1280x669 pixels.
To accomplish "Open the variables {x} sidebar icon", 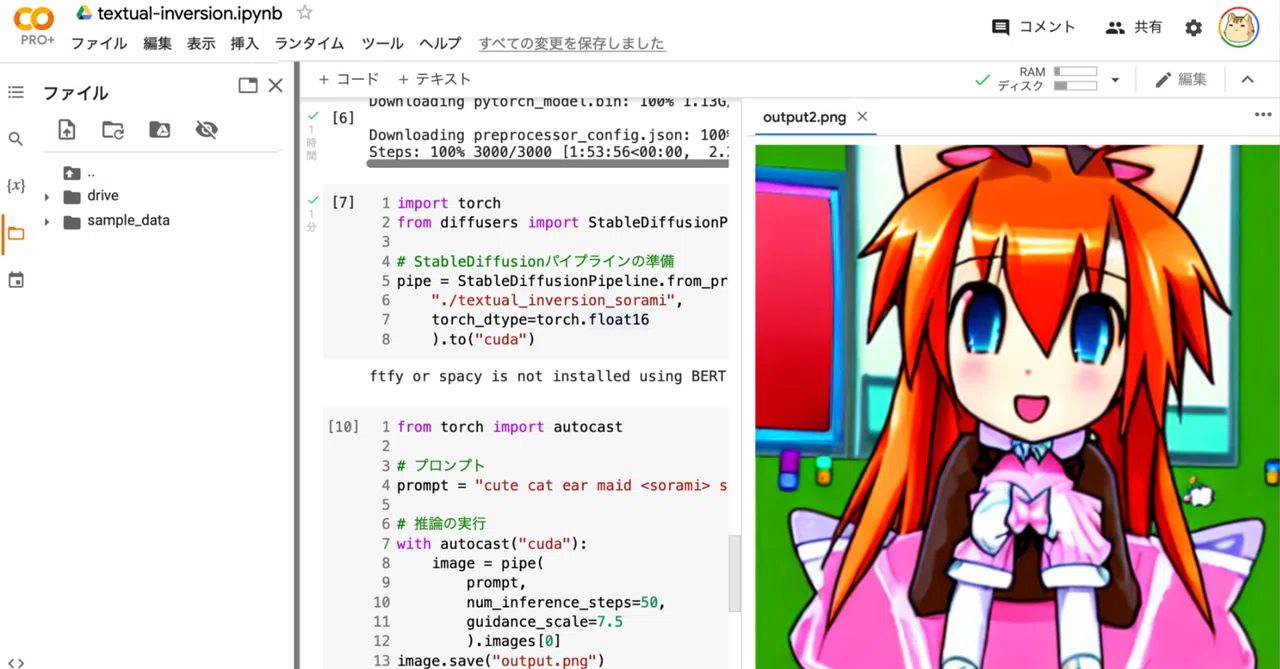I will pos(16,186).
